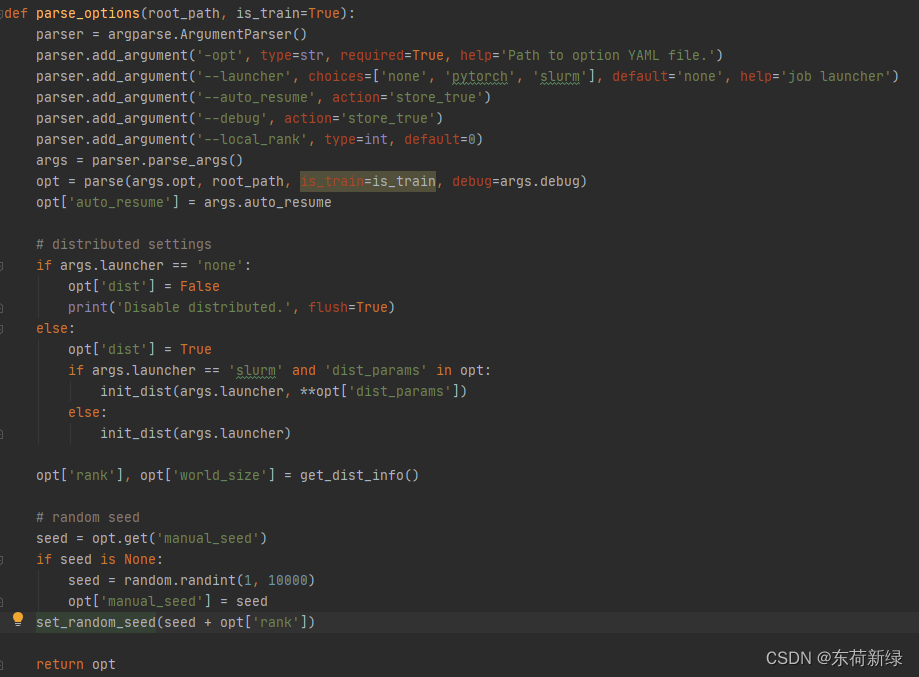Click the yellow light bulb intention icon
919x677 pixels.
tap(18, 620)
